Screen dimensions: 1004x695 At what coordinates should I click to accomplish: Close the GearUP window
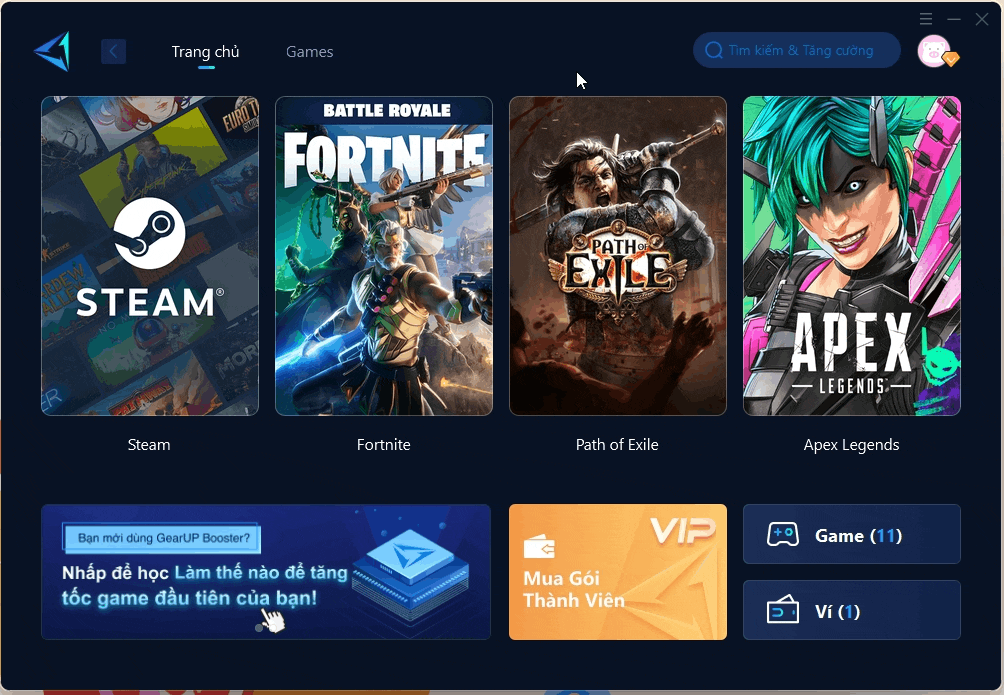tap(982, 19)
